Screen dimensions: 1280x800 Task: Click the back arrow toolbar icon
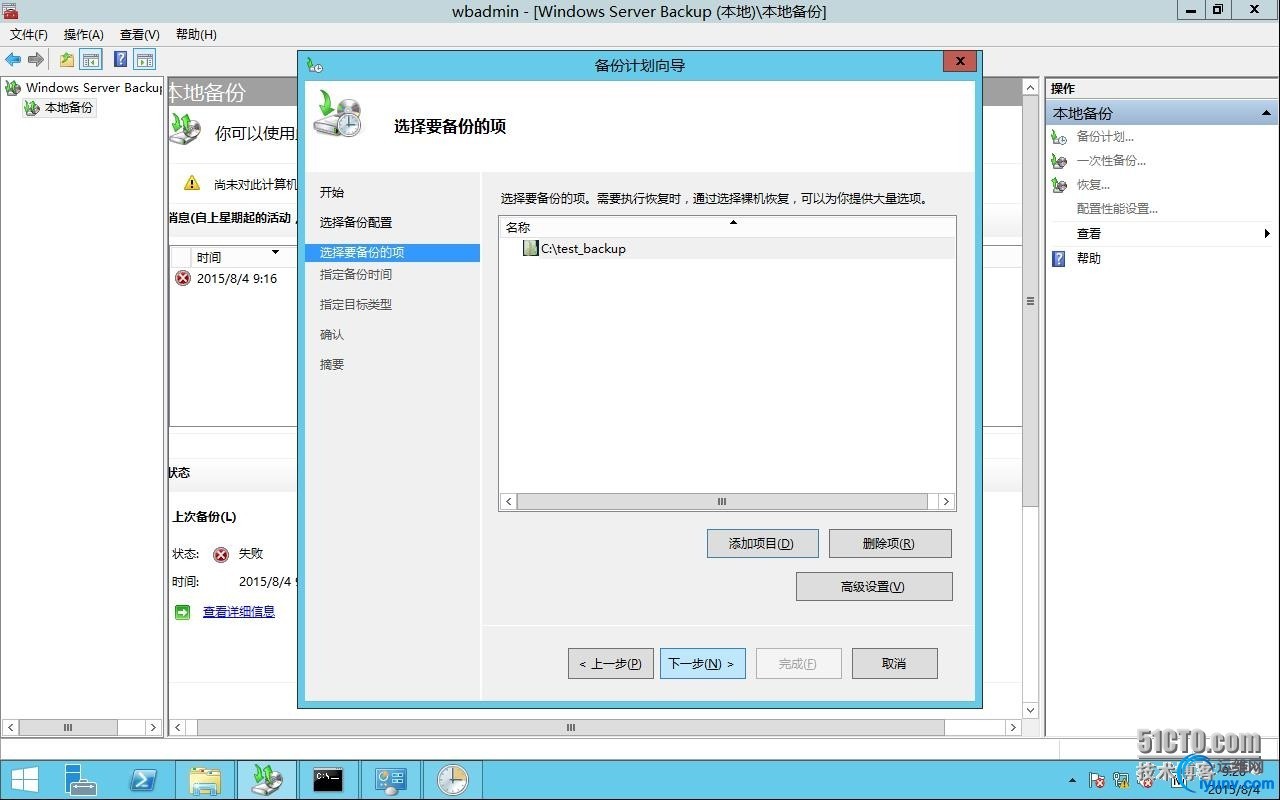tap(13, 60)
